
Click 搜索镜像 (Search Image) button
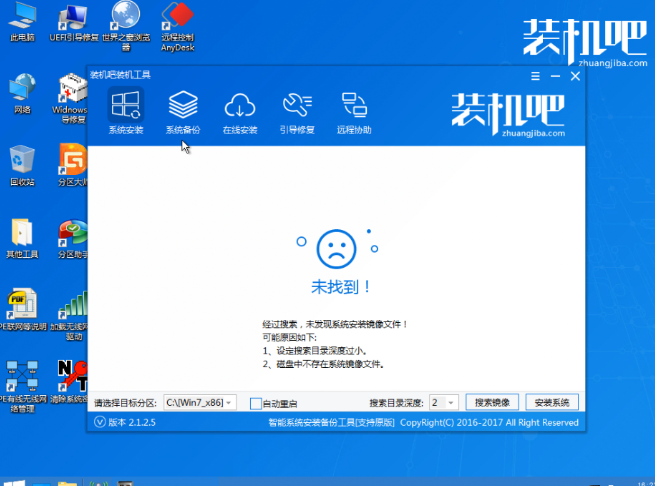pyautogui.click(x=492, y=402)
